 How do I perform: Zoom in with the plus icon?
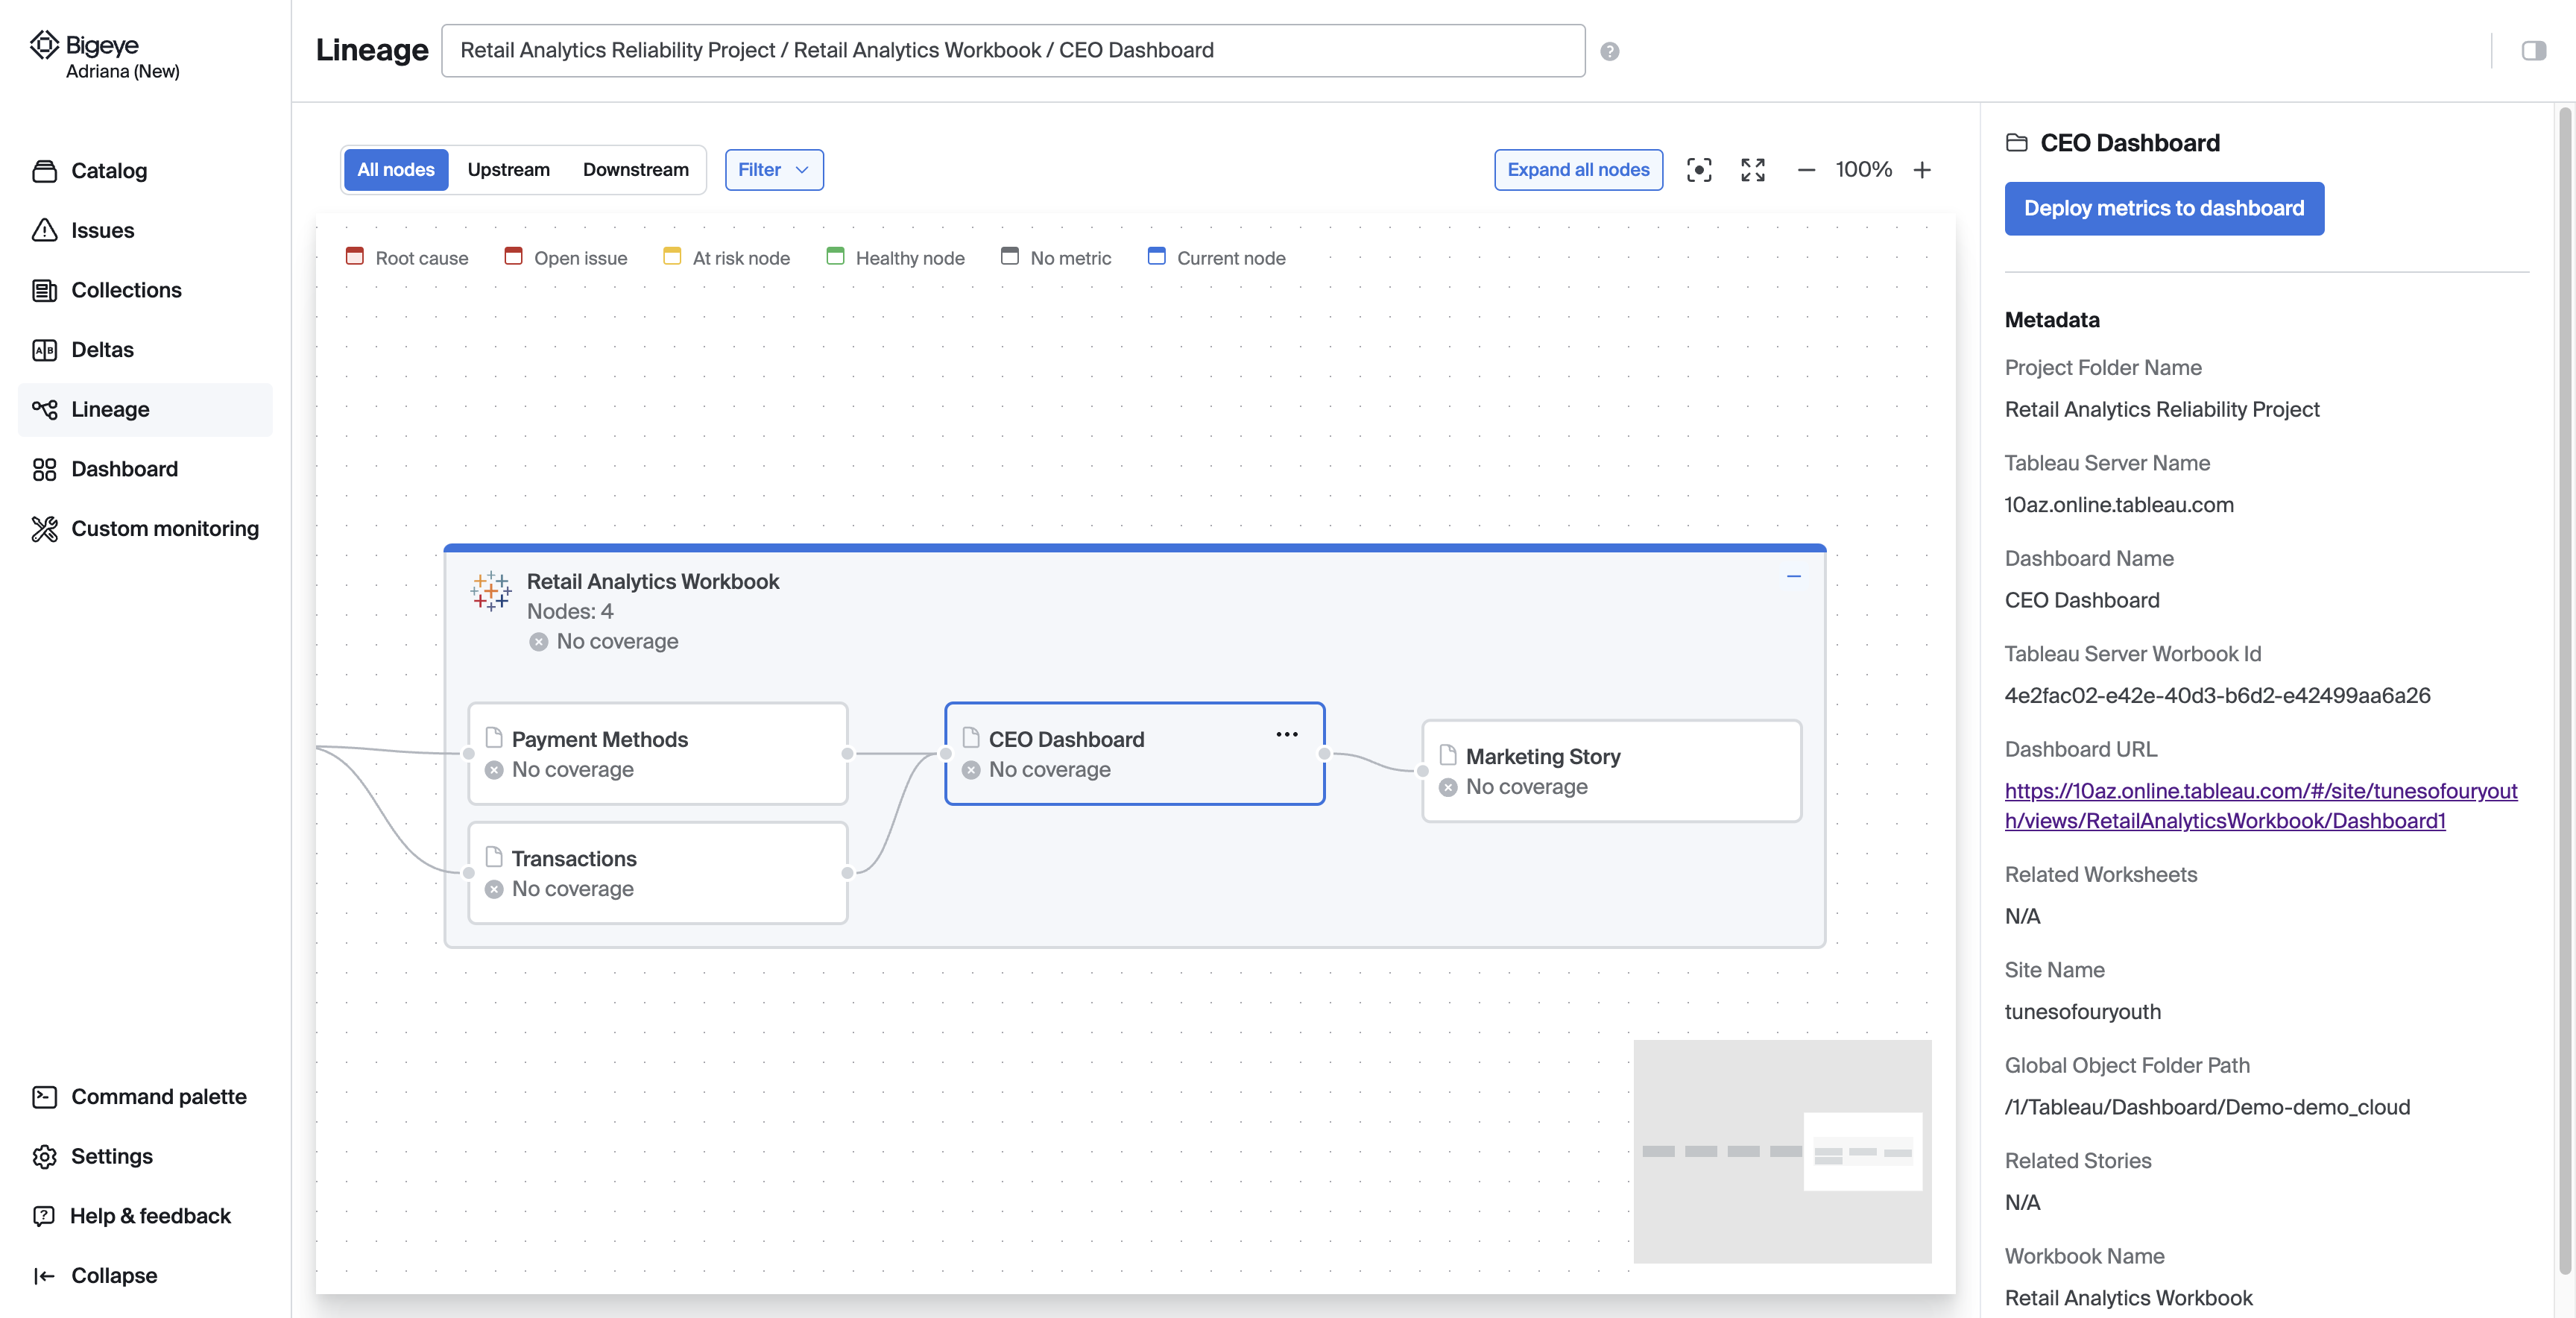1921,170
